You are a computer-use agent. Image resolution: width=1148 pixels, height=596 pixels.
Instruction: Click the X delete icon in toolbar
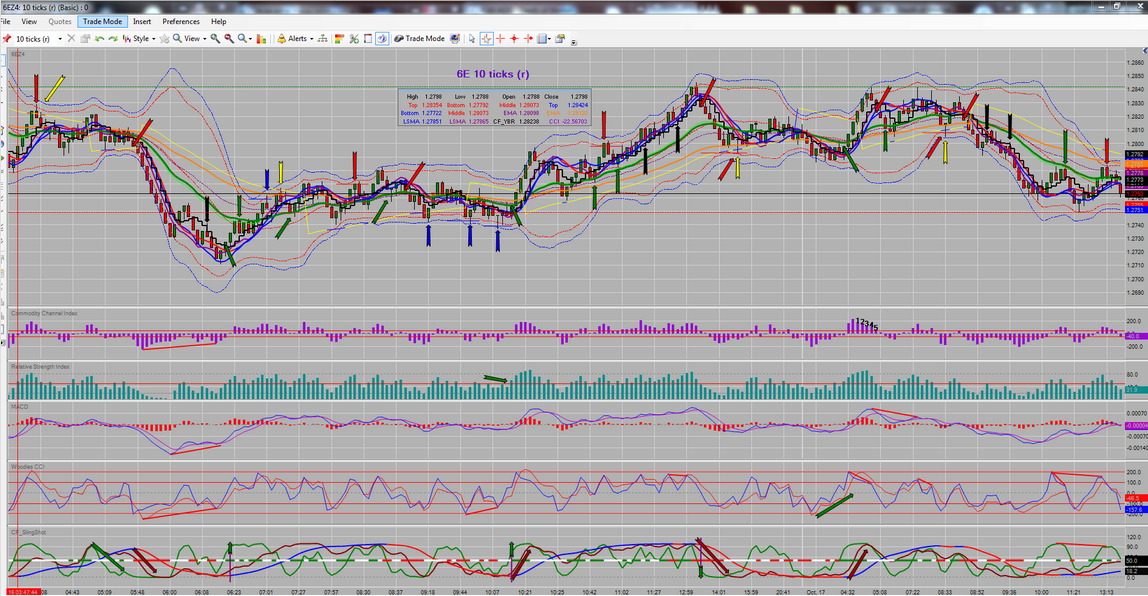click(x=71, y=39)
